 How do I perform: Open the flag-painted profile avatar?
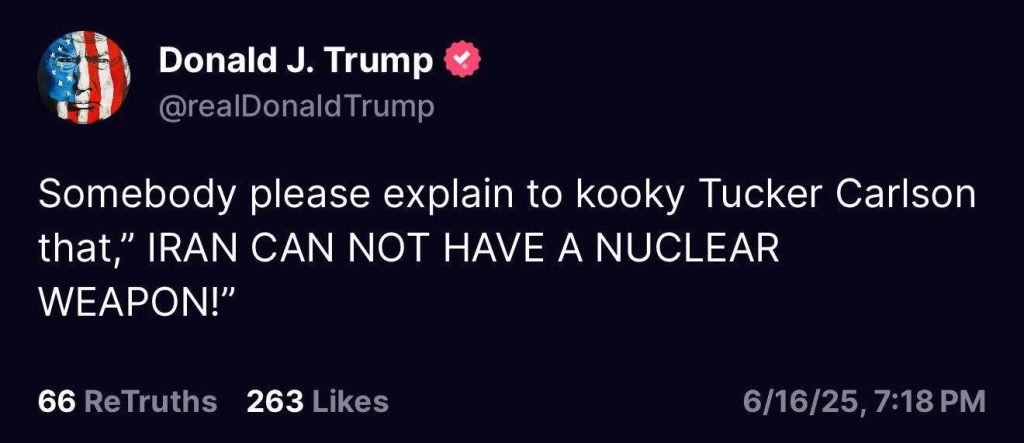coord(84,77)
